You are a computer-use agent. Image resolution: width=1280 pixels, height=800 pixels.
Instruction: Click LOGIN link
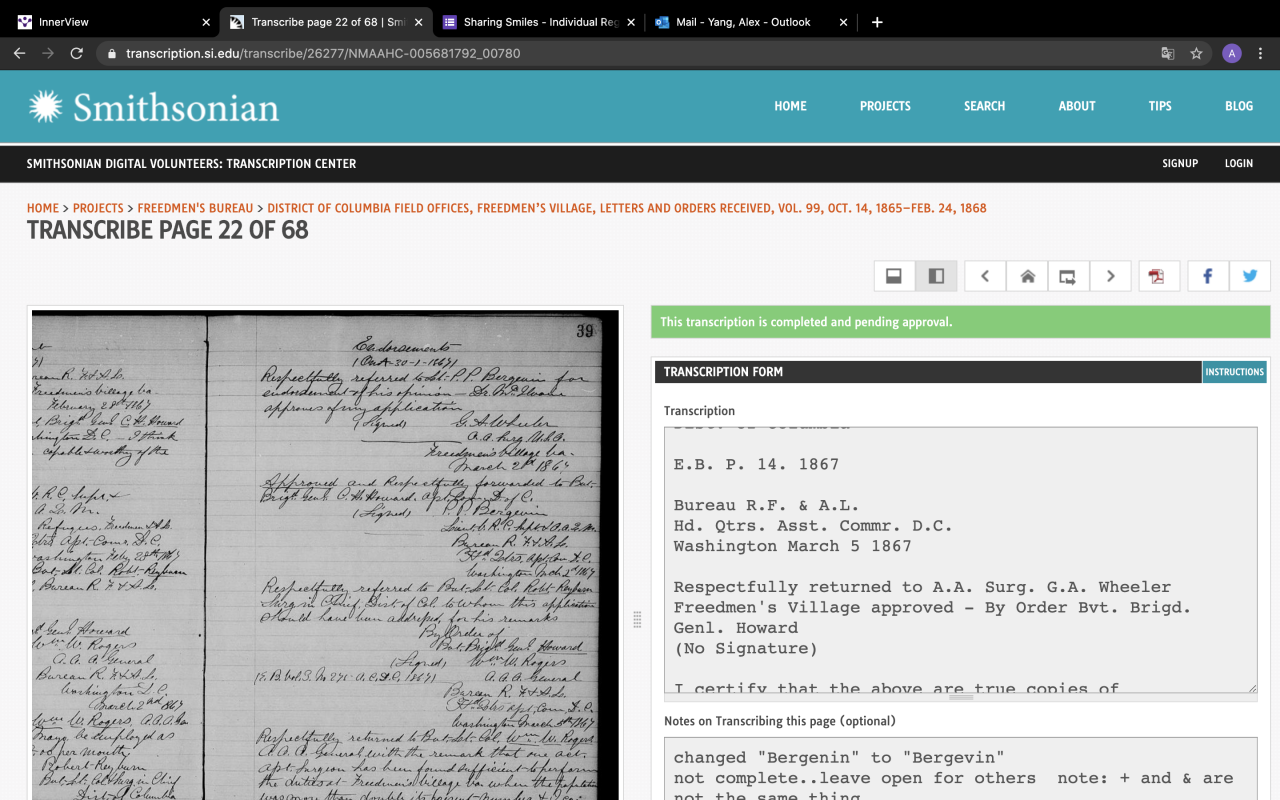tap(1239, 163)
